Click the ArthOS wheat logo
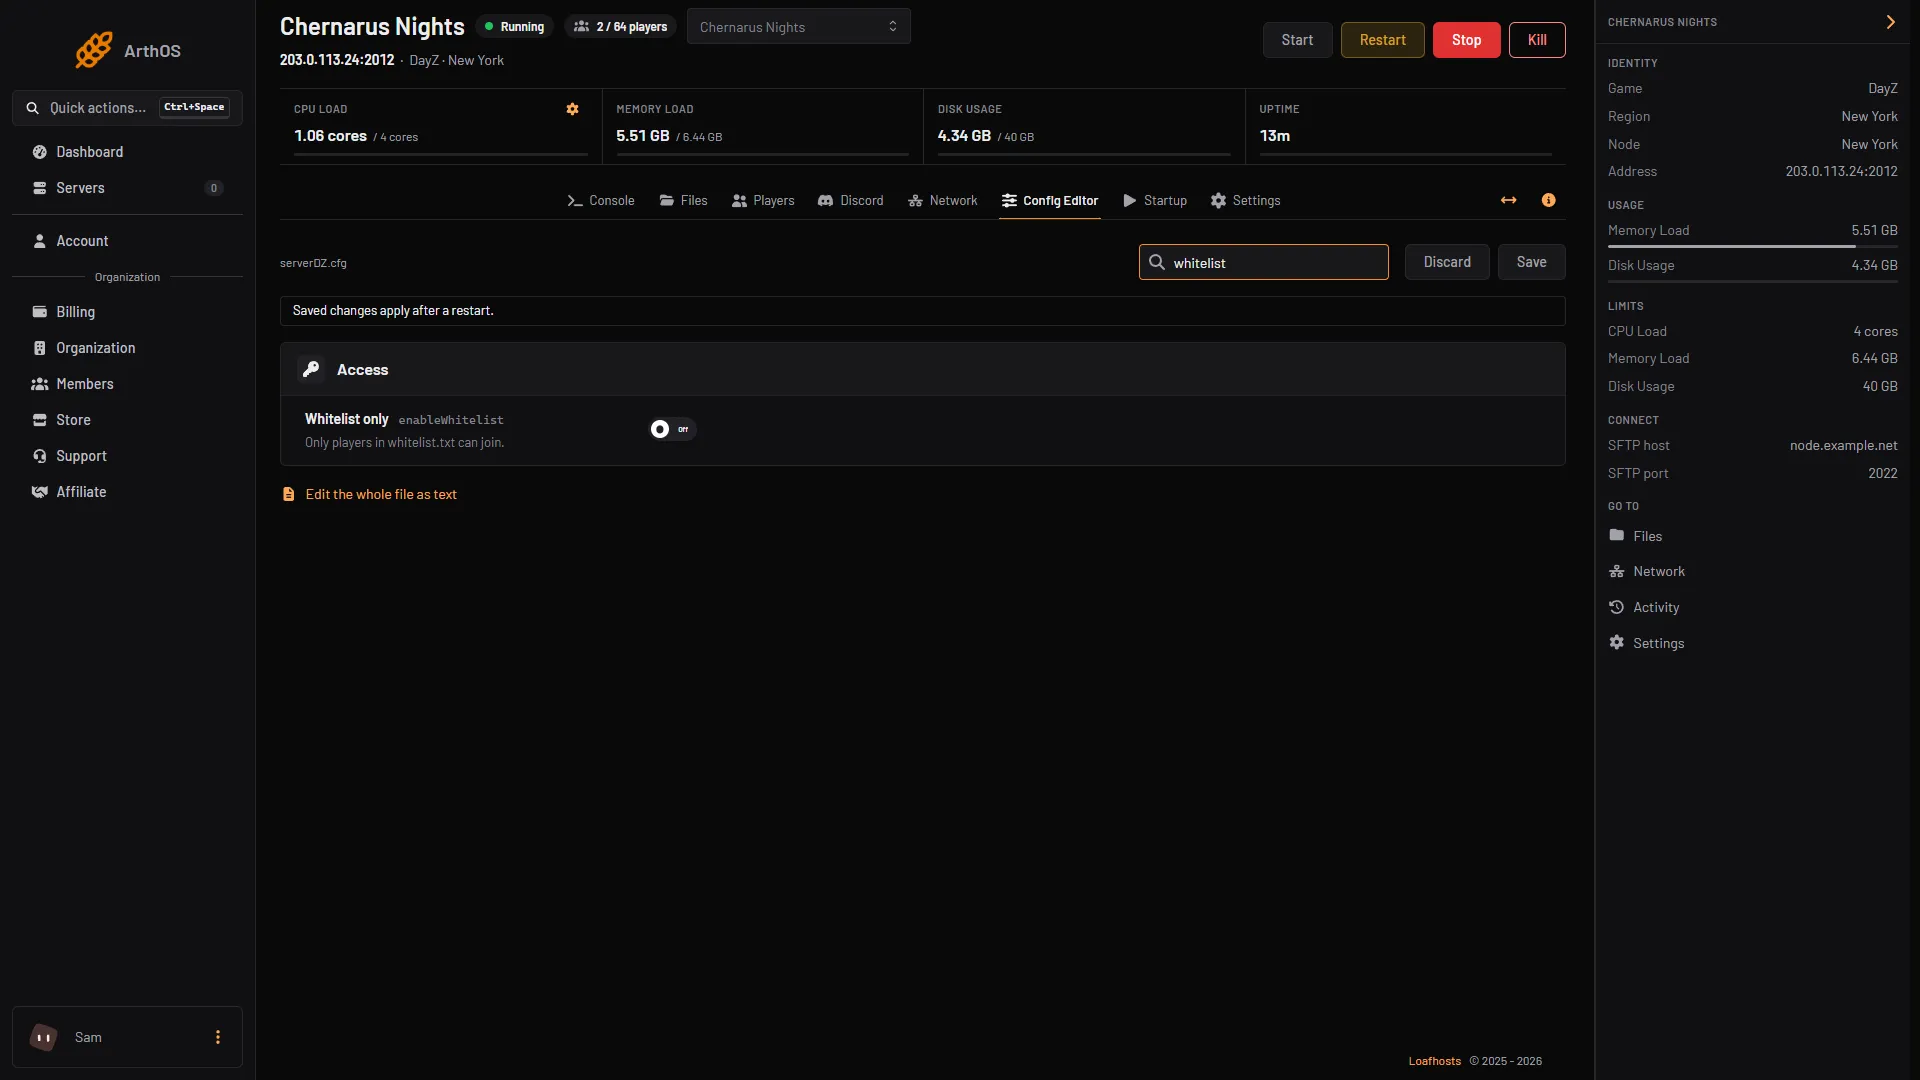 click(x=94, y=50)
